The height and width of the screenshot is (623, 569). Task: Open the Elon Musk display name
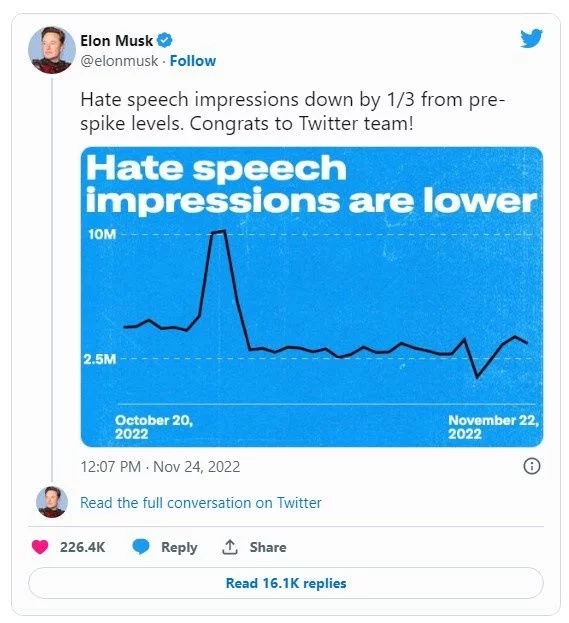click(116, 41)
